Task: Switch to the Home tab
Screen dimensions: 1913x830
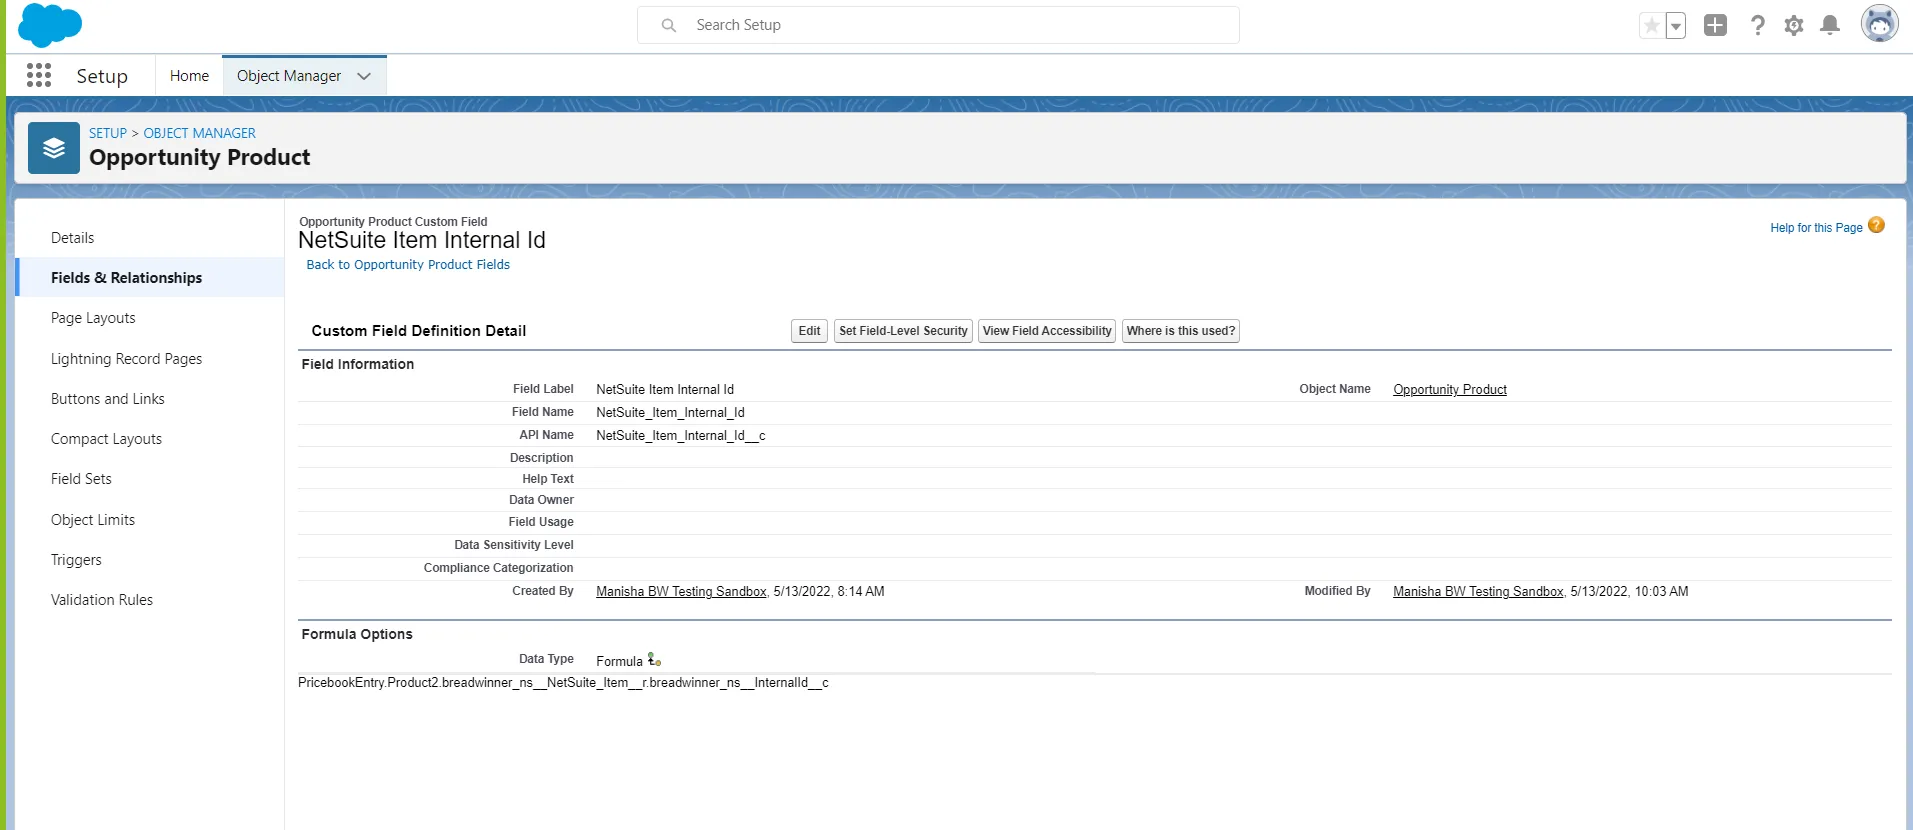Action: 189,76
